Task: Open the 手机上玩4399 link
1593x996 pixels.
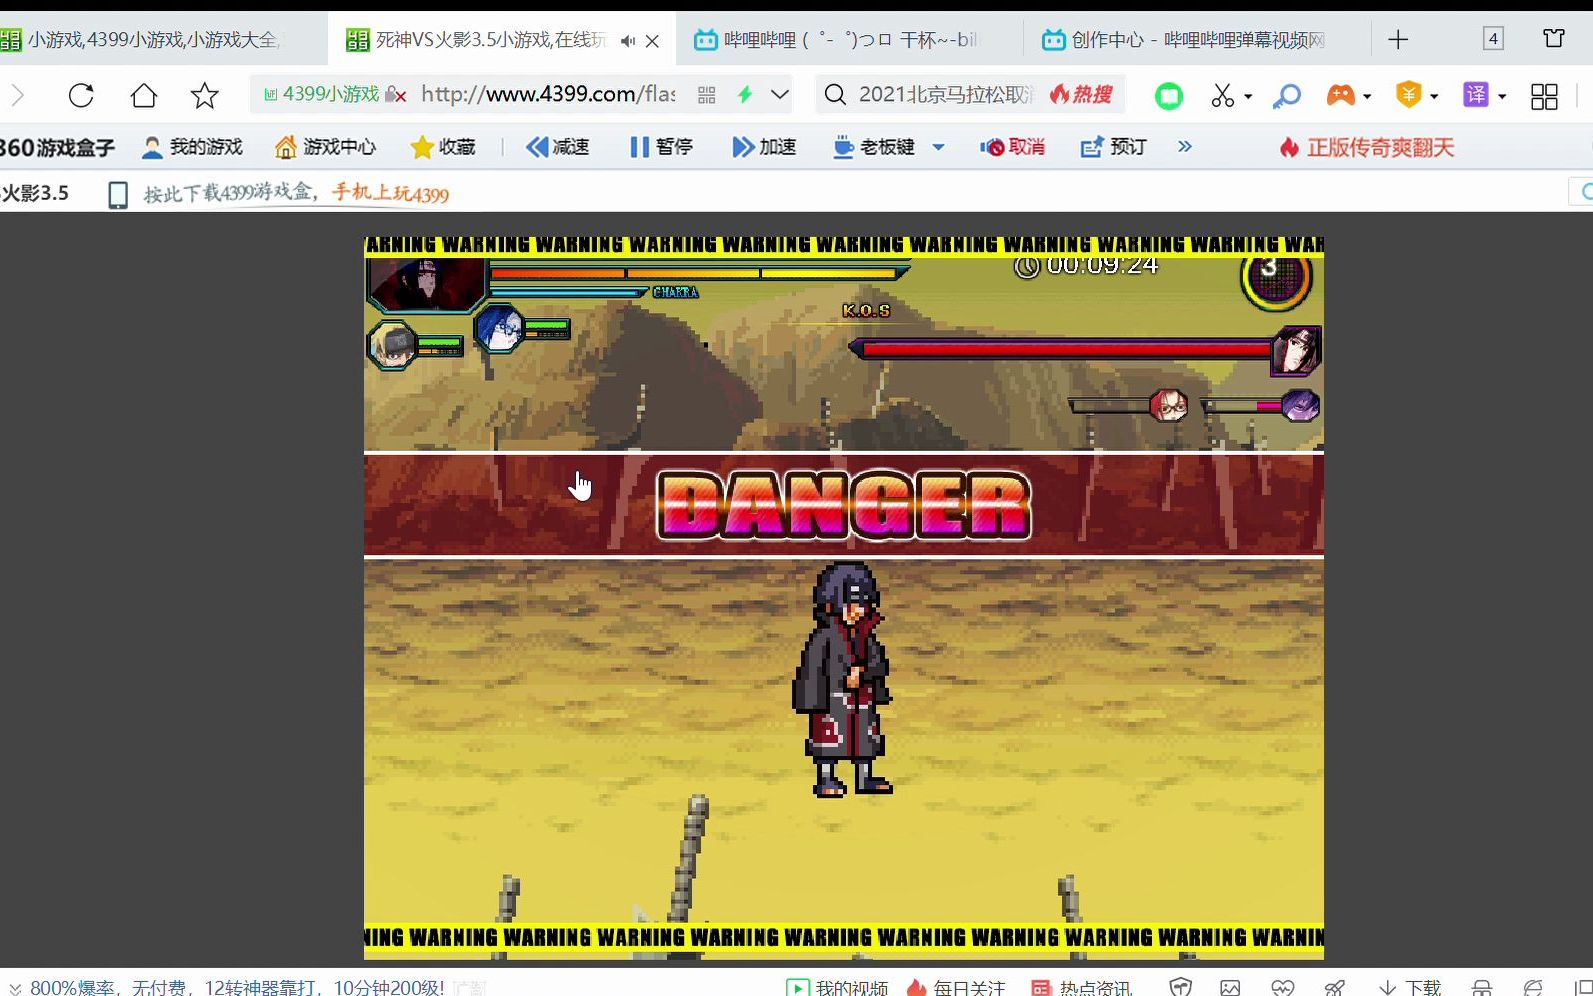Action: pos(390,193)
